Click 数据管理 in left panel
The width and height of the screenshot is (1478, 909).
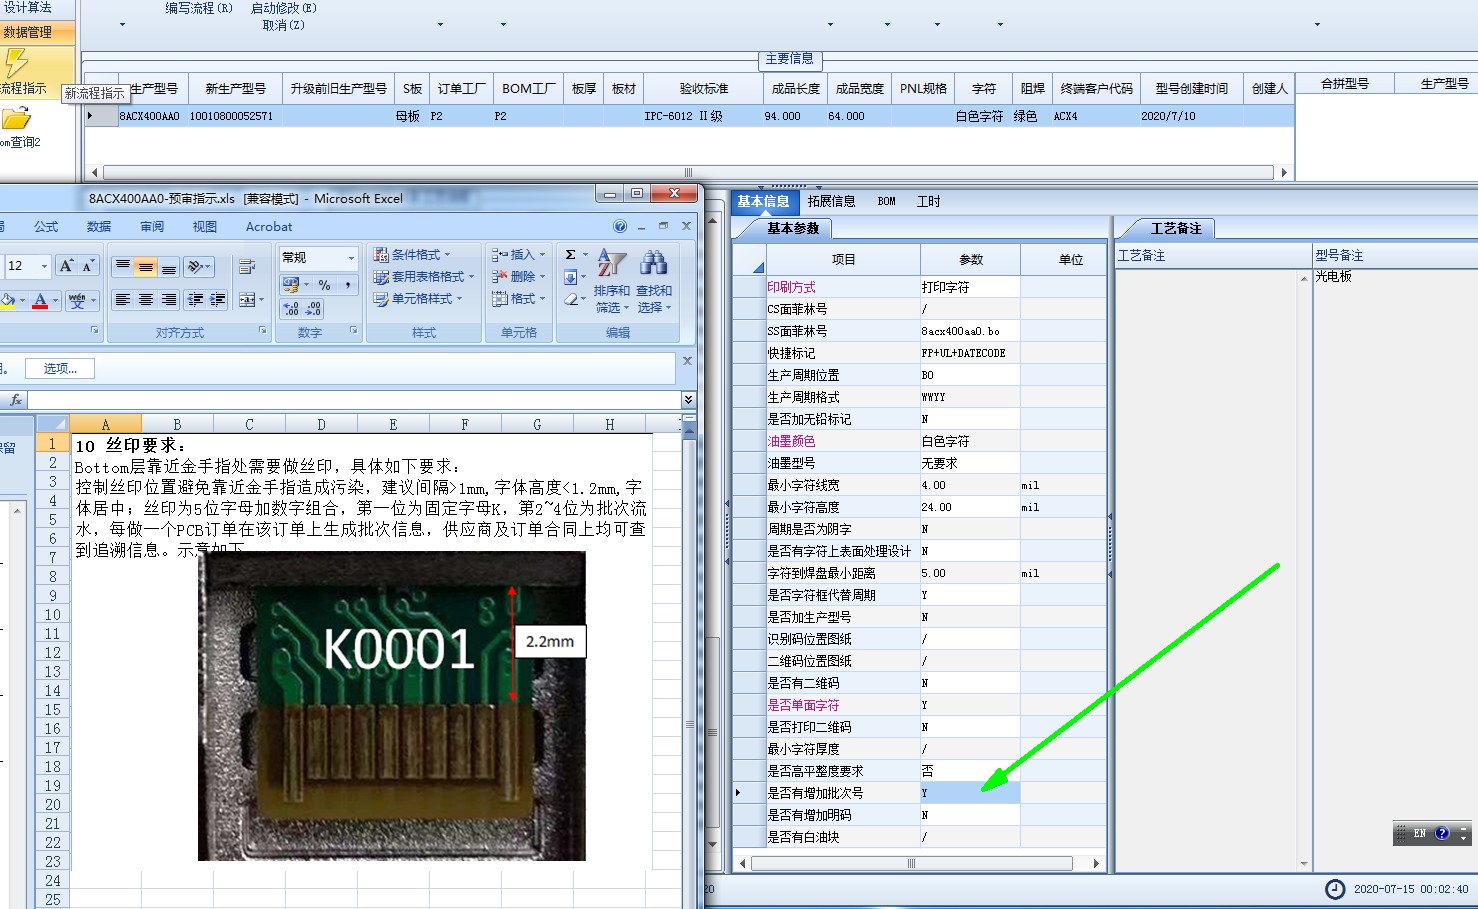37,32
